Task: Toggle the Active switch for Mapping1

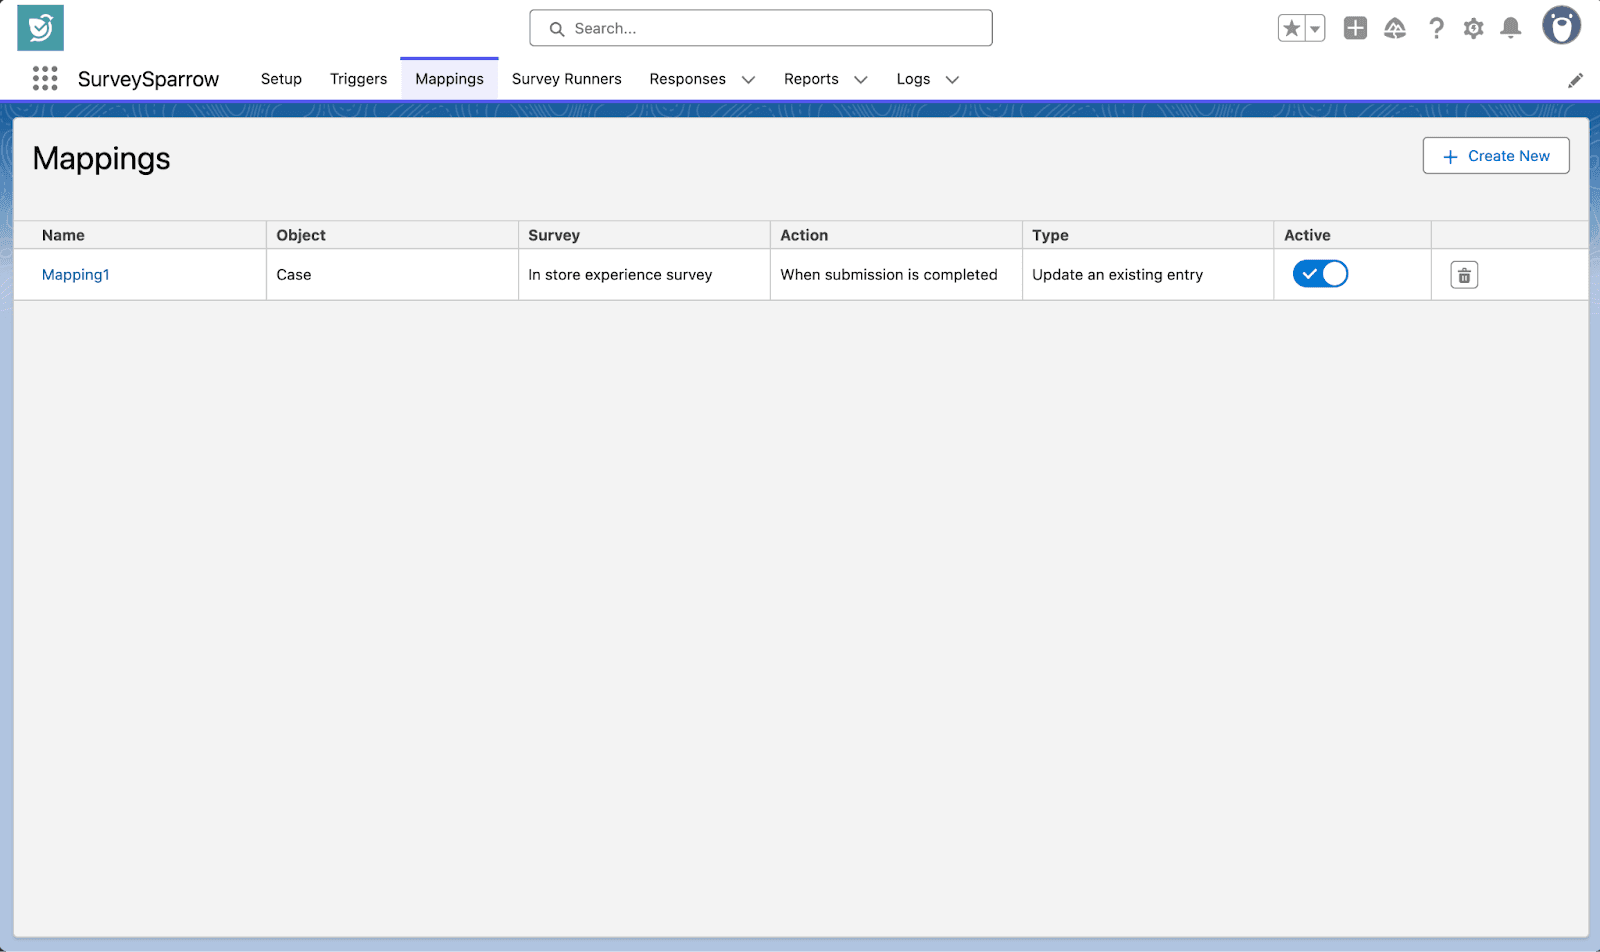Action: pos(1320,274)
